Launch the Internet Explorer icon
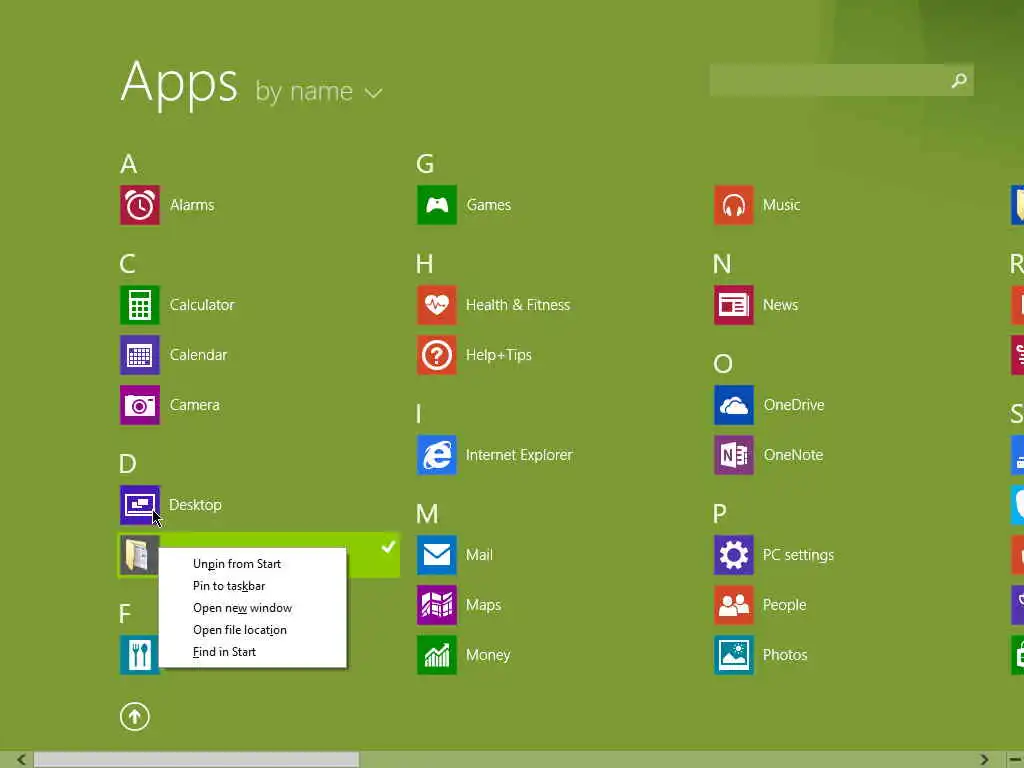The height and width of the screenshot is (768, 1024). [437, 455]
